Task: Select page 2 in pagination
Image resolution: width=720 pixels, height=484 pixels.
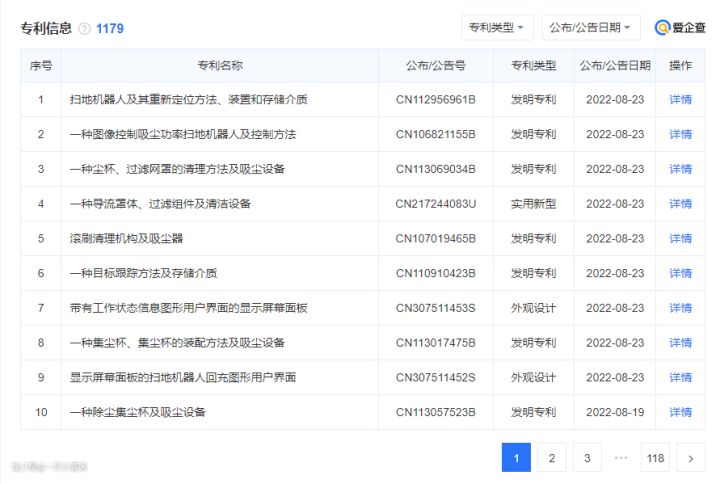Action: pyautogui.click(x=551, y=458)
